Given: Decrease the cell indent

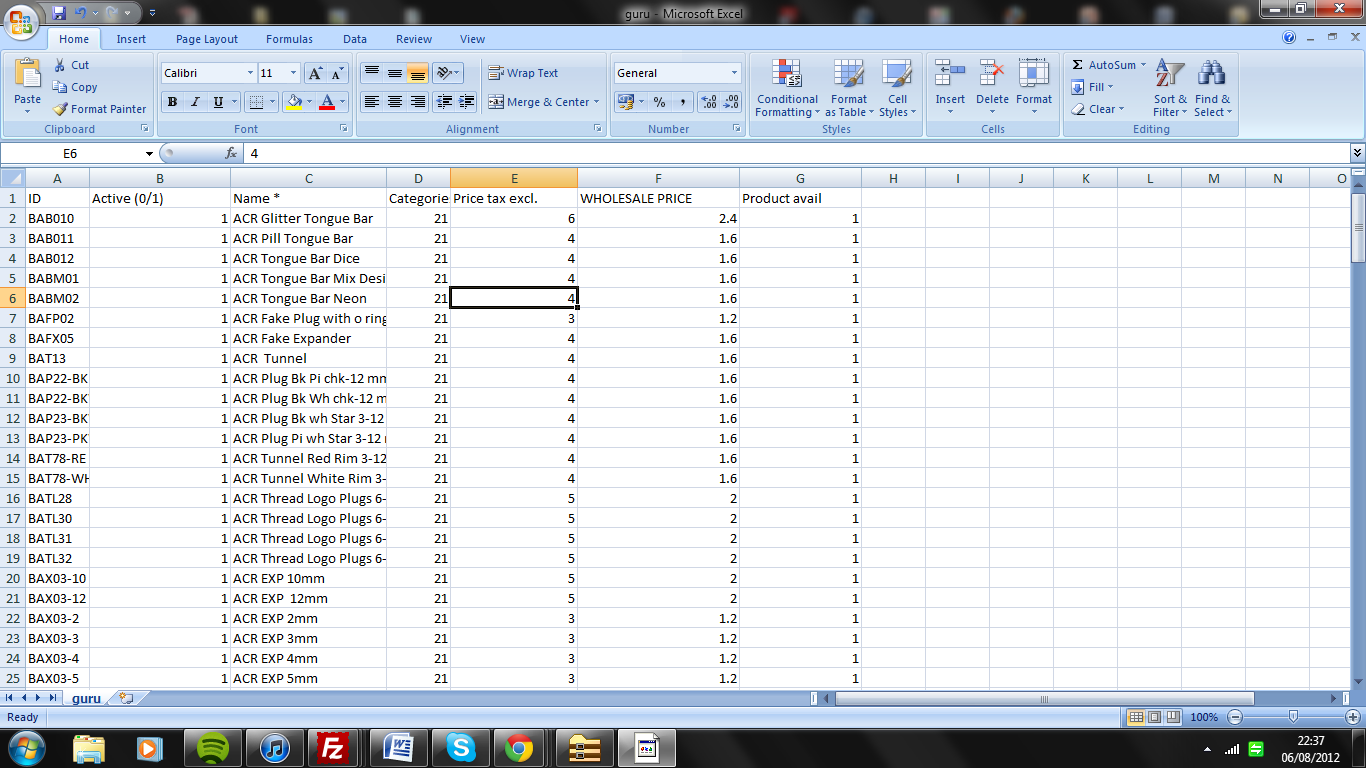Looking at the screenshot, I should [442, 102].
